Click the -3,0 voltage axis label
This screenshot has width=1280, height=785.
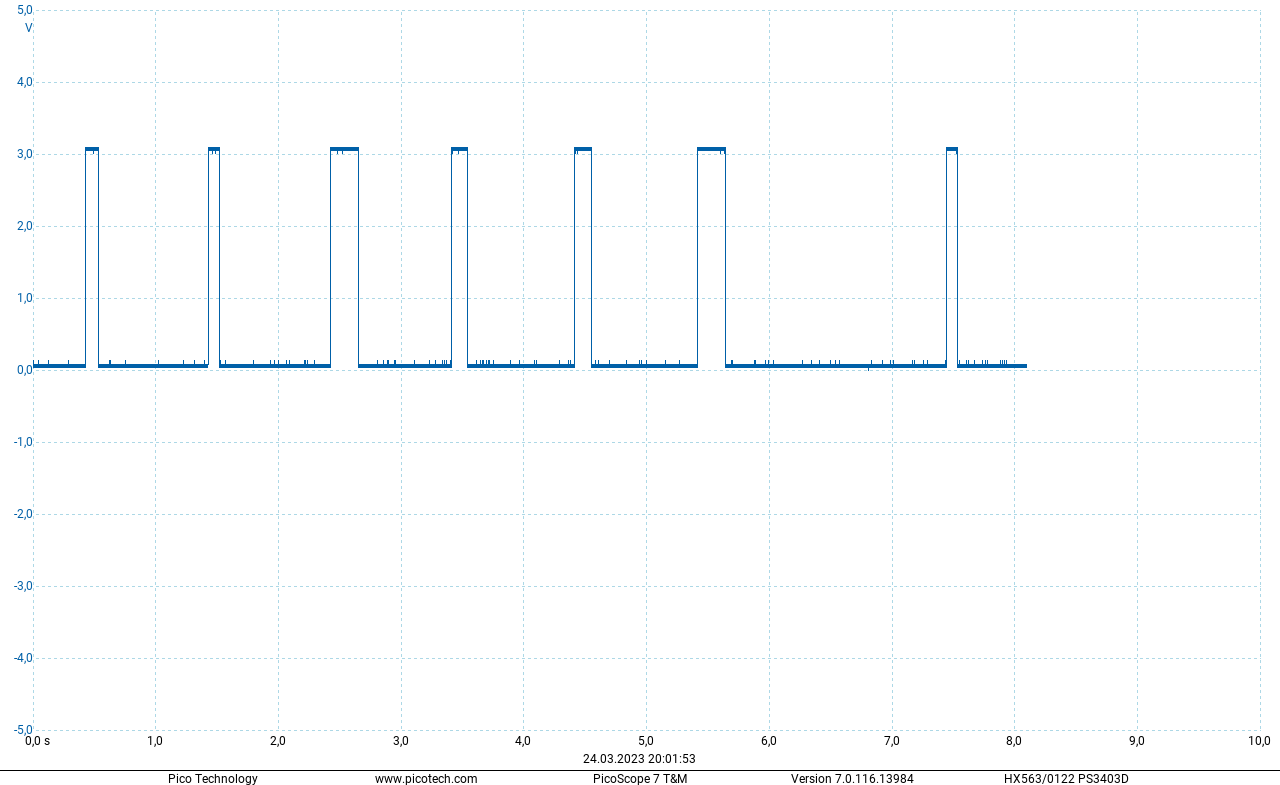24,586
